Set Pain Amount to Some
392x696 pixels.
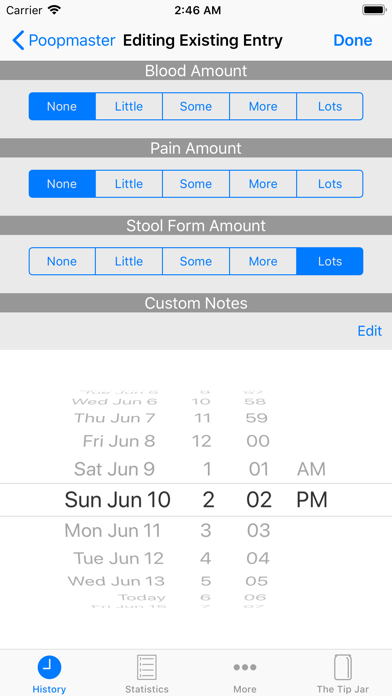[196, 184]
